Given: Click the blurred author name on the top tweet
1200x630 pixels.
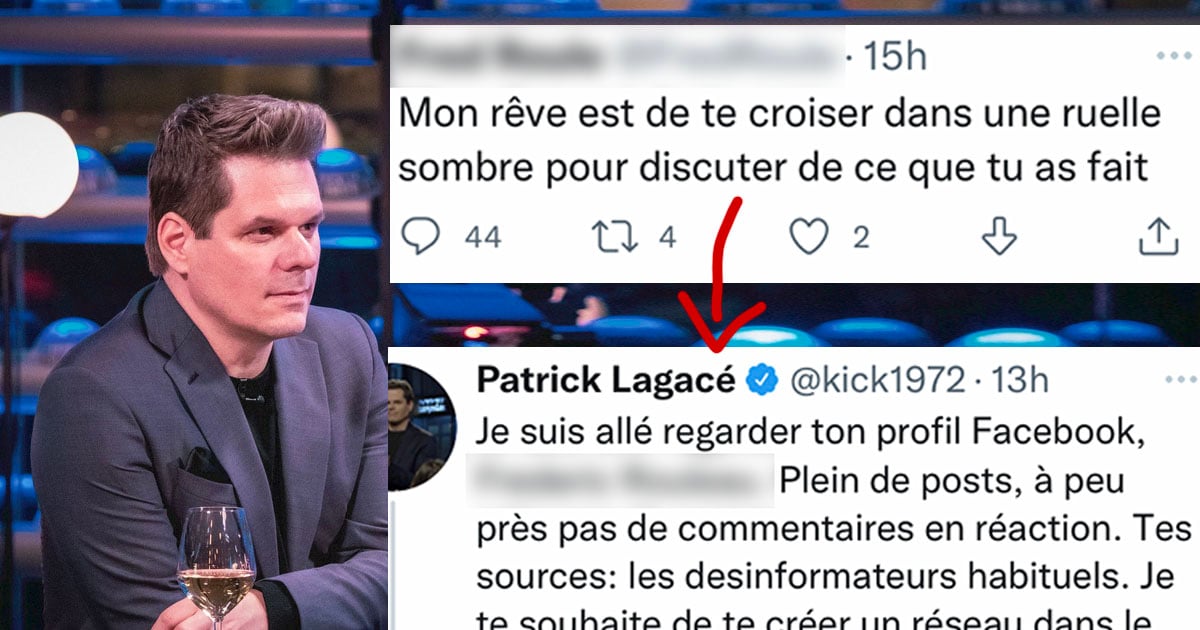Looking at the screenshot, I should 500,58.
